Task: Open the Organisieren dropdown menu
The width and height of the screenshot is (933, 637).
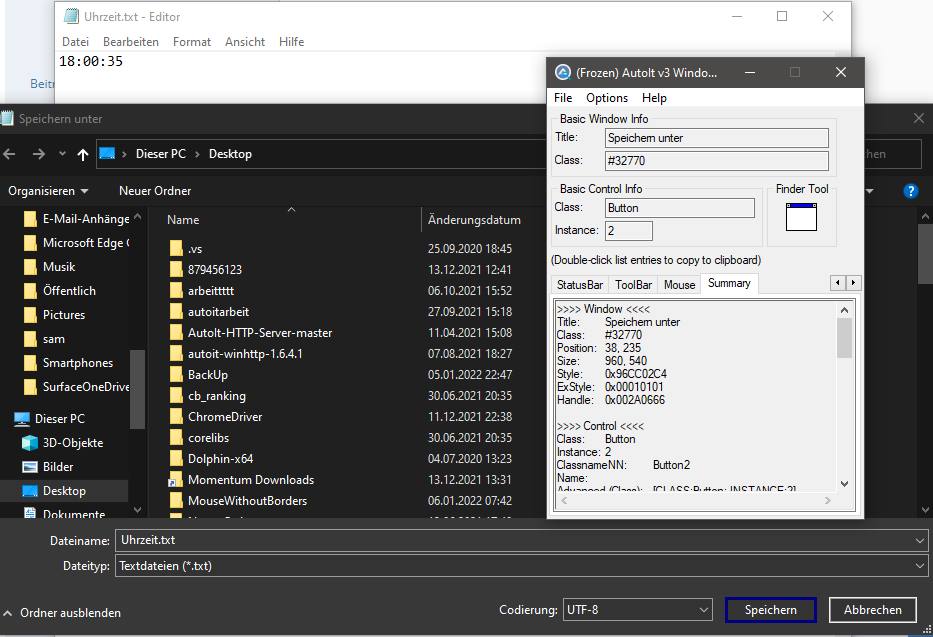Action: [48, 191]
